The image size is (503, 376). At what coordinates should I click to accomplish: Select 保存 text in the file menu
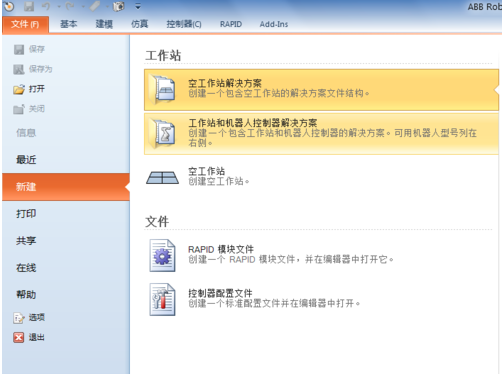point(37,49)
